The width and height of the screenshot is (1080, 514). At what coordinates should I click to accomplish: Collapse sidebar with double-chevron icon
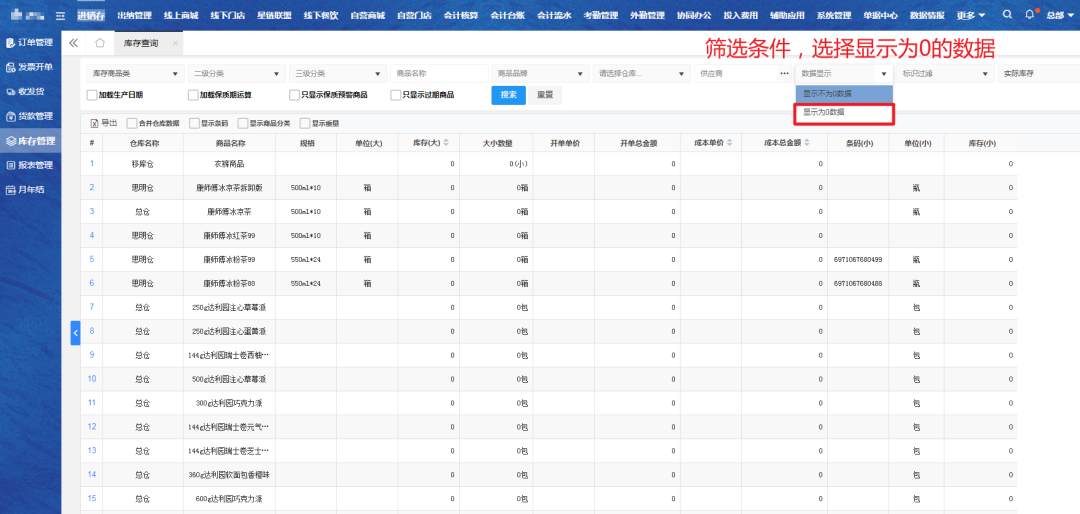coord(74,43)
